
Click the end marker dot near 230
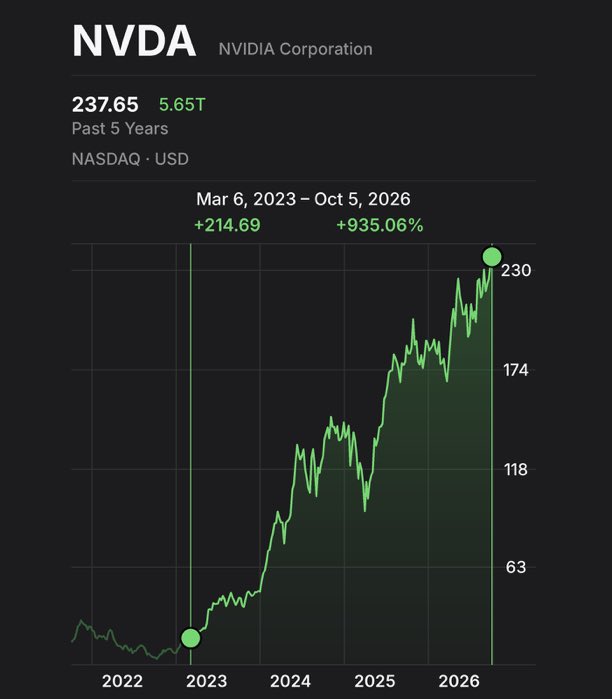[492, 257]
